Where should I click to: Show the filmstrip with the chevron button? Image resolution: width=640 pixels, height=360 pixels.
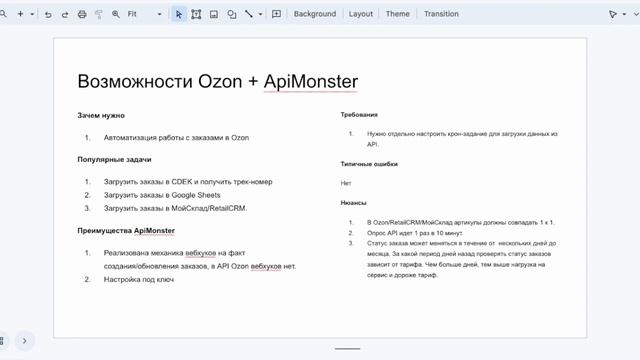click(x=24, y=341)
